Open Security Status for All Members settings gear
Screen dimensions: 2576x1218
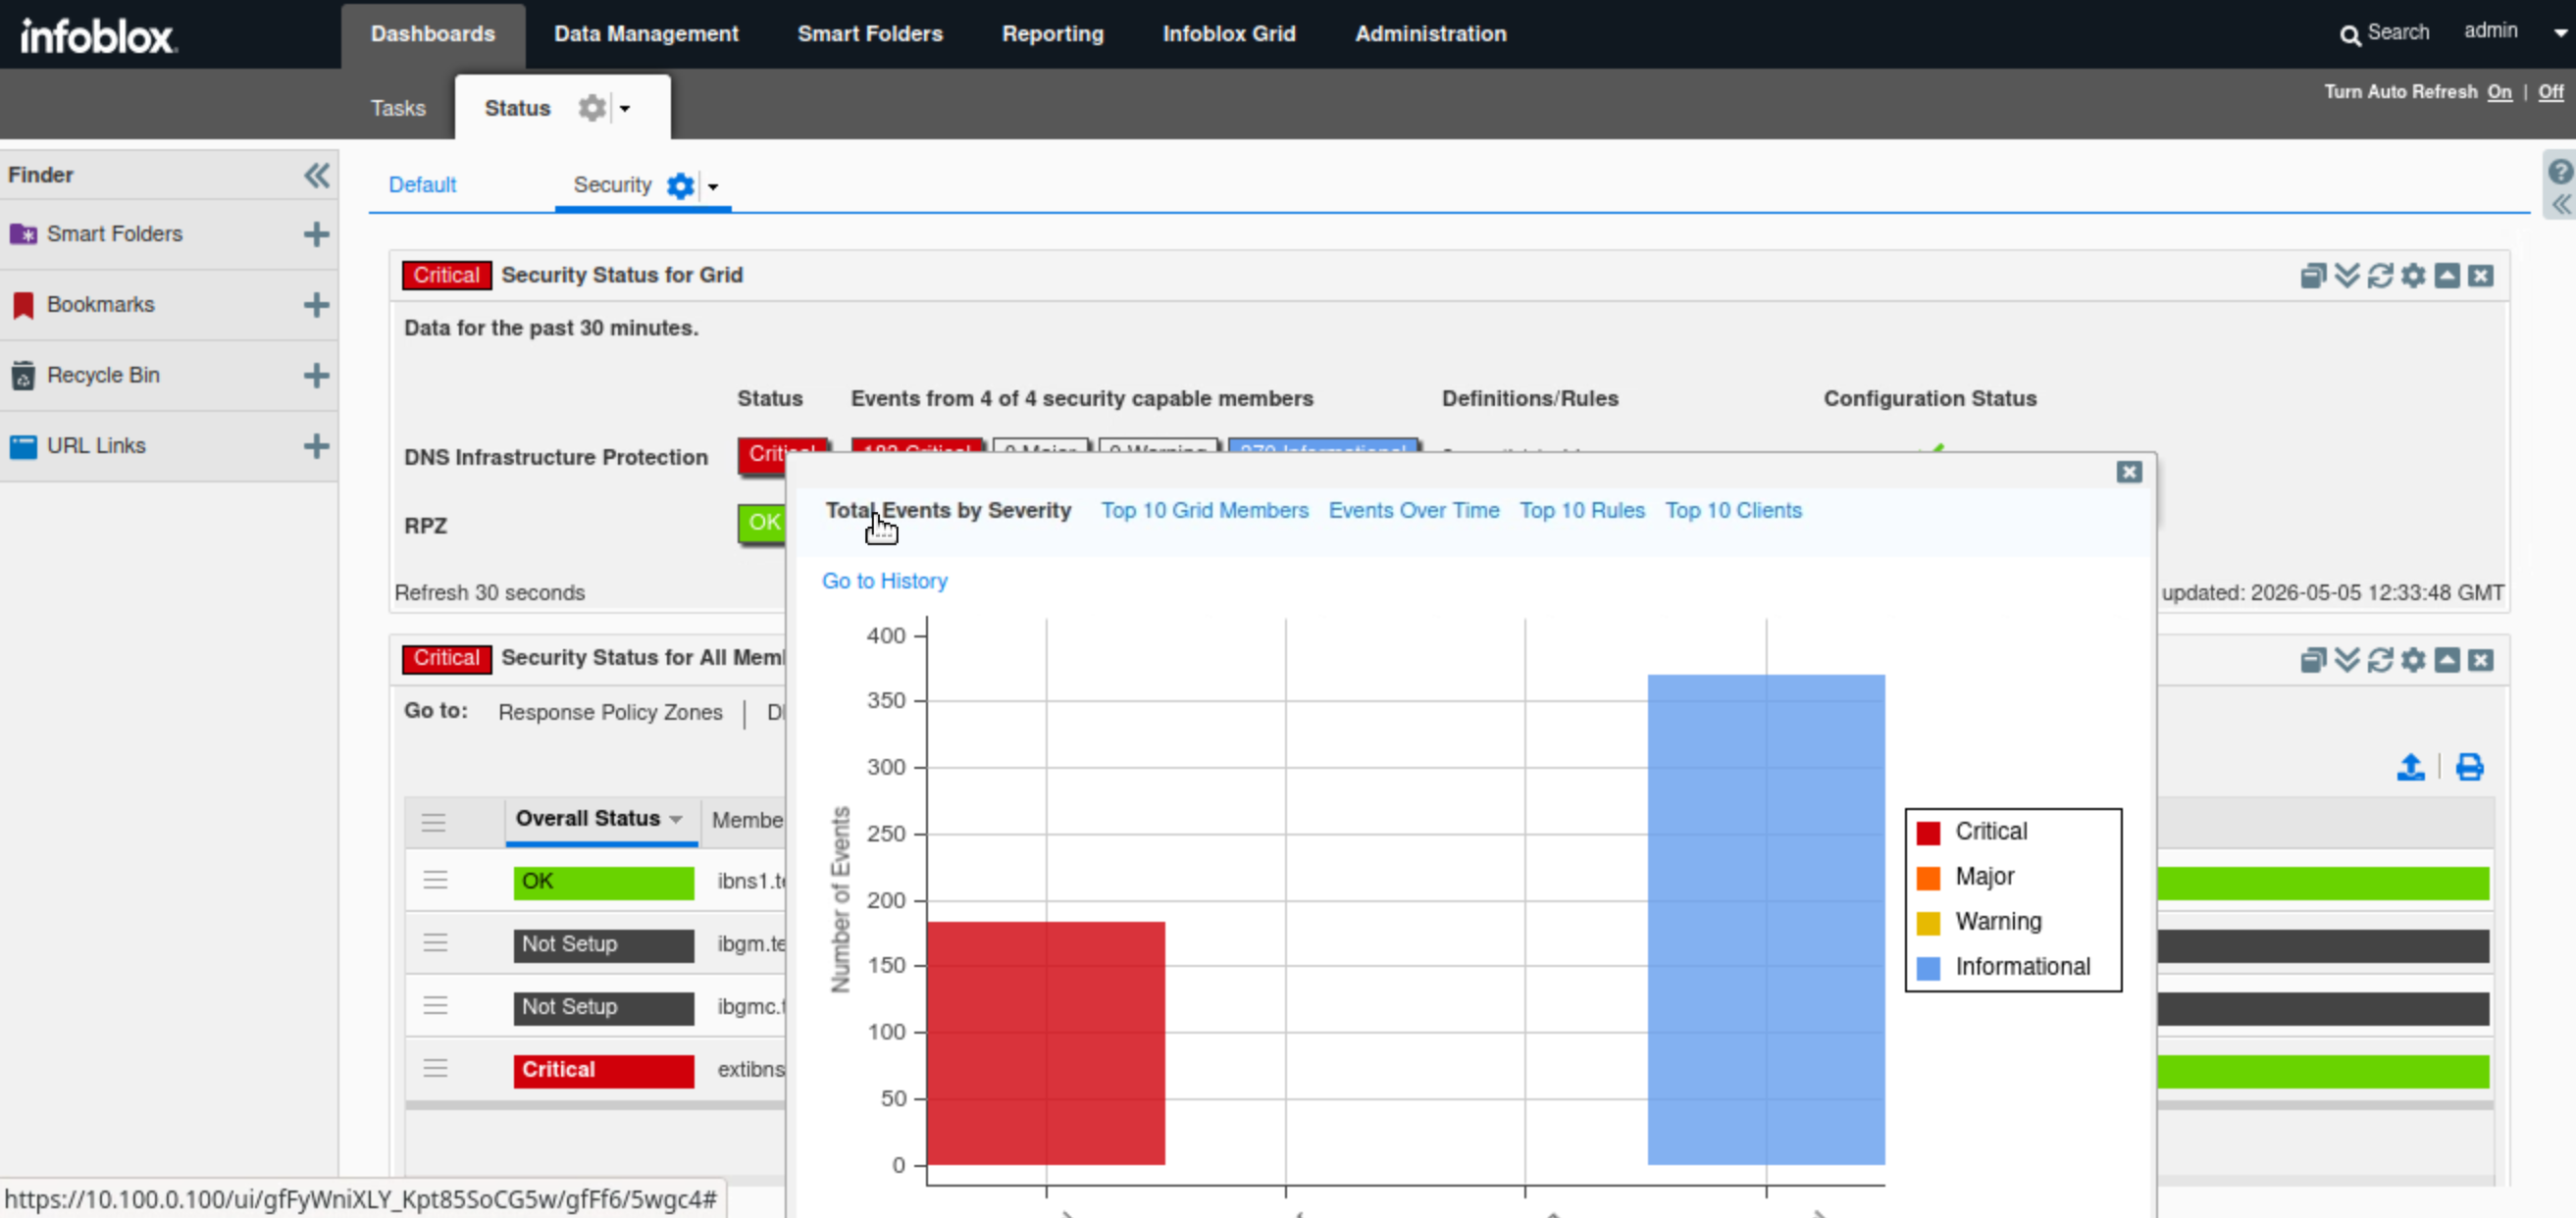pos(2413,660)
